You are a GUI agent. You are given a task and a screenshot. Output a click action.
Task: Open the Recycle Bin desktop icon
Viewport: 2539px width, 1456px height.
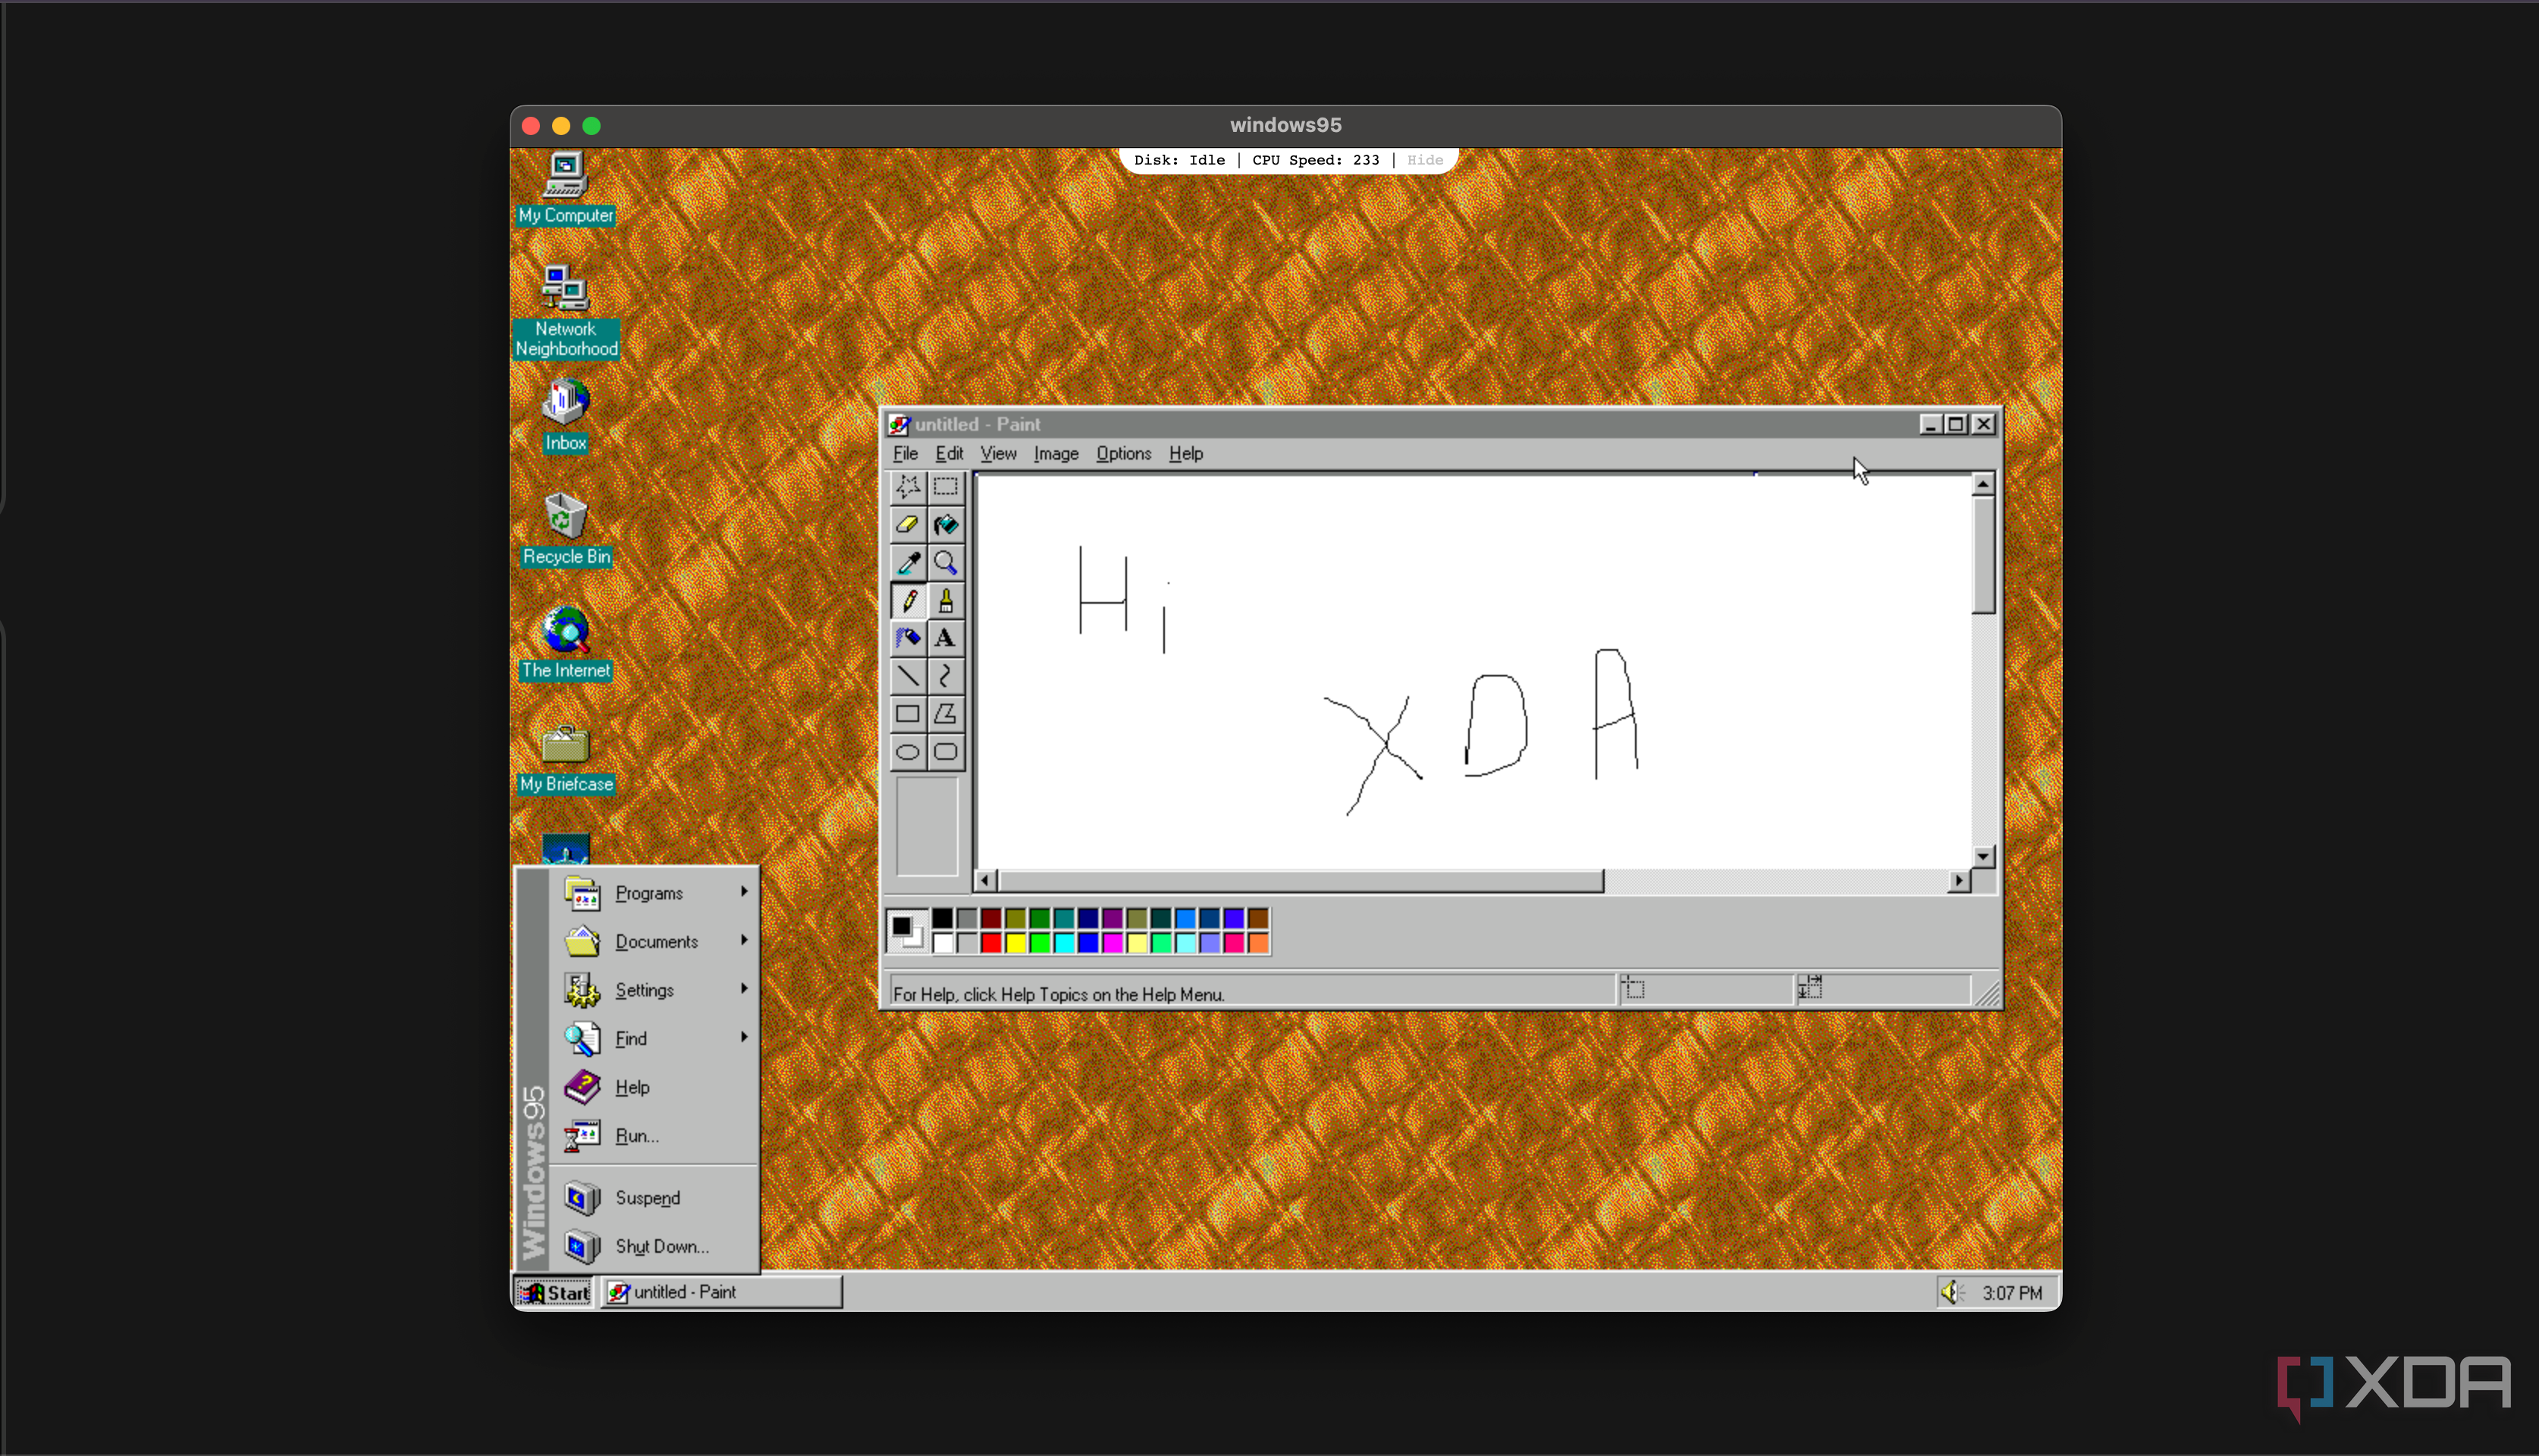[x=566, y=529]
